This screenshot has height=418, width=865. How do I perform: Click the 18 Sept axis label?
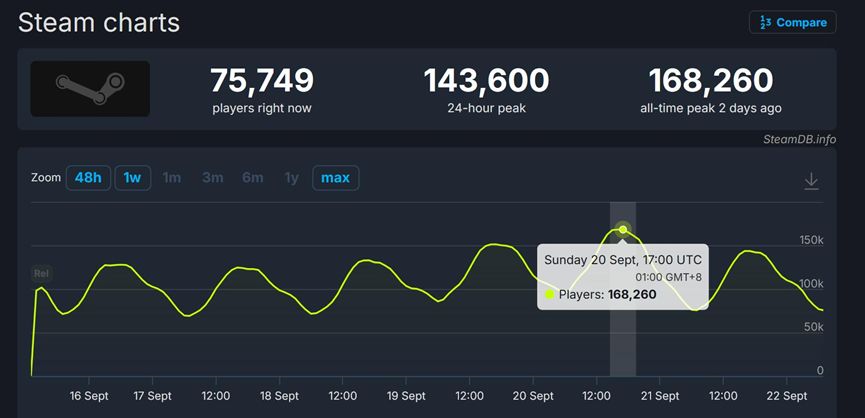point(279,396)
